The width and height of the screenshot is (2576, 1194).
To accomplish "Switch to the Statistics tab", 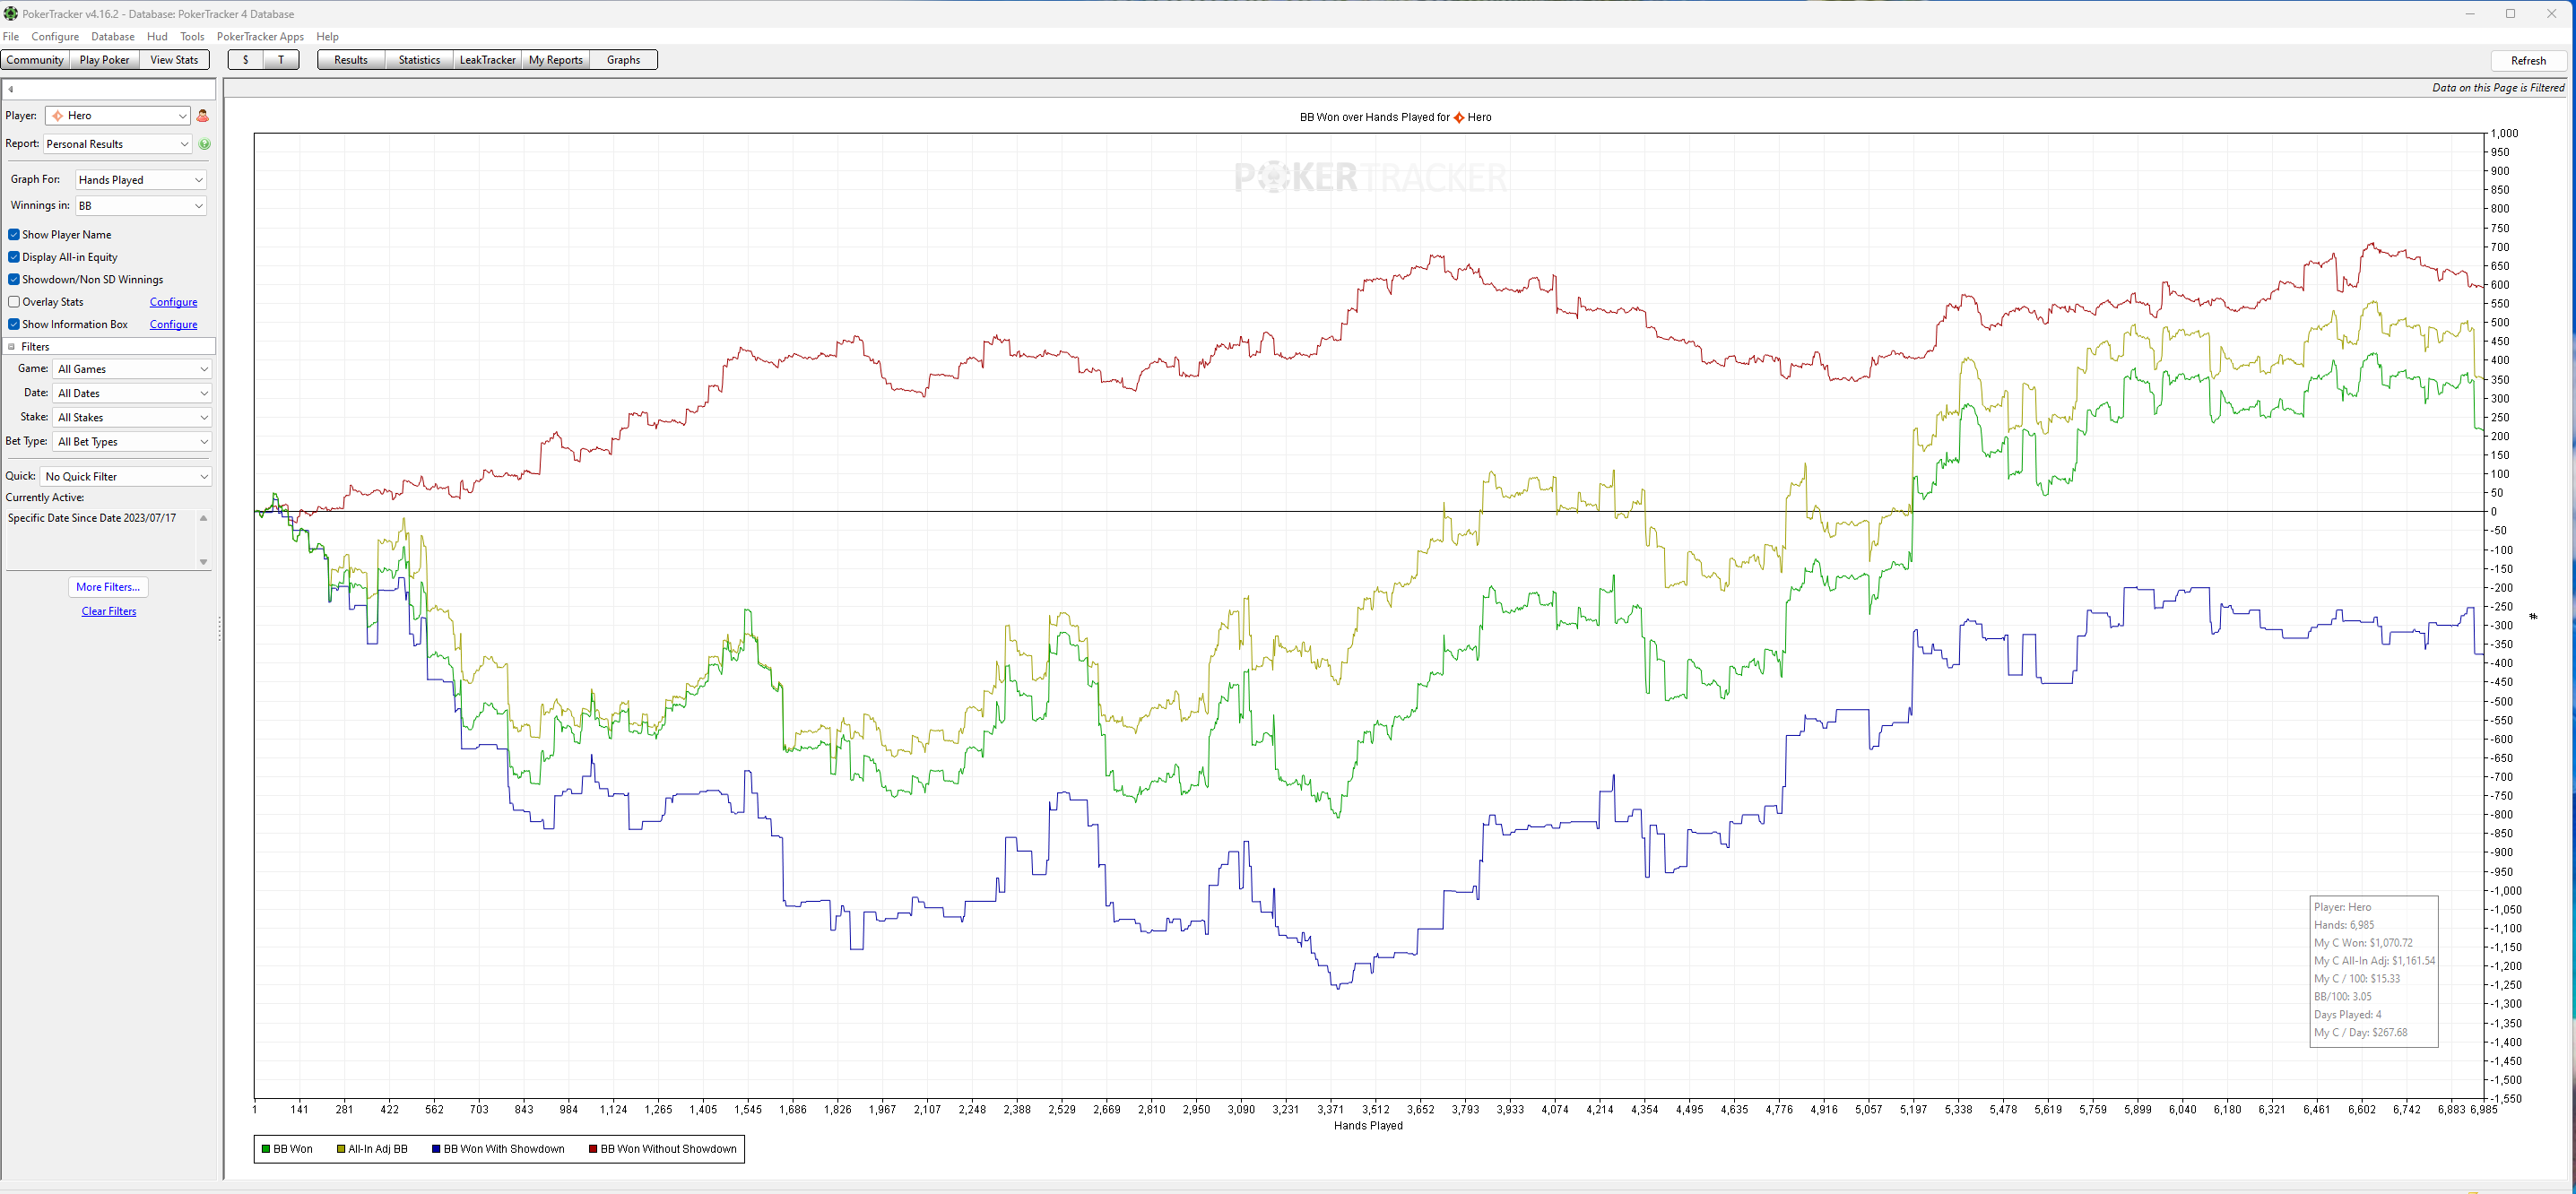I will point(419,59).
